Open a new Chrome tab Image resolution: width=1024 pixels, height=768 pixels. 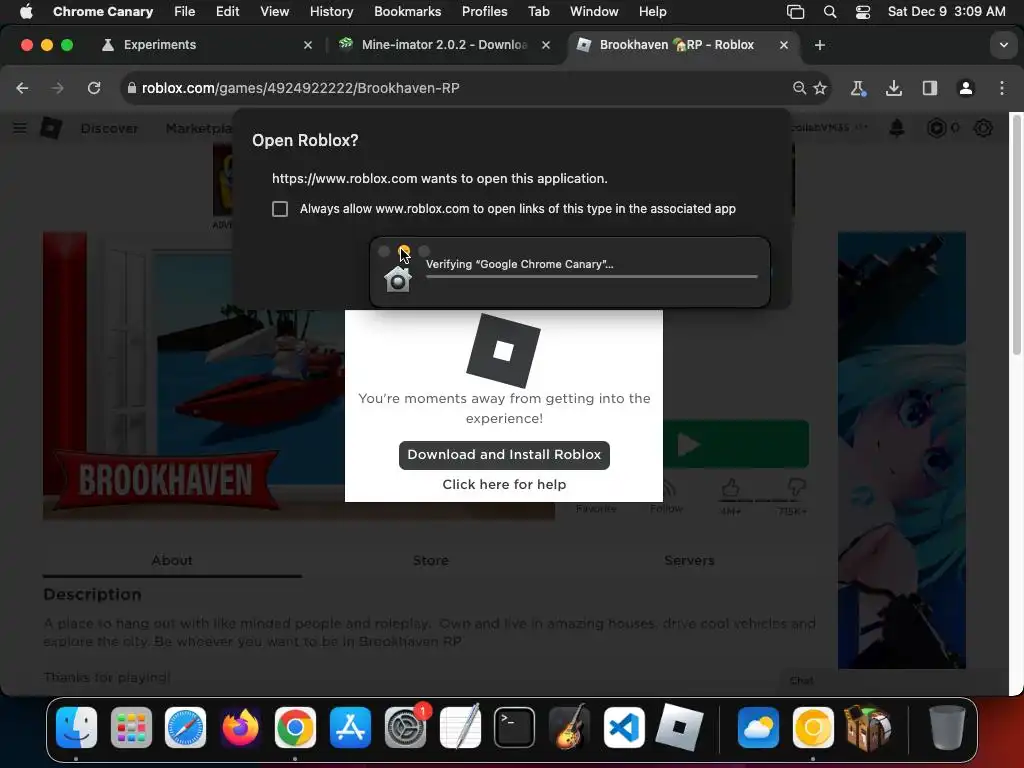pos(820,45)
